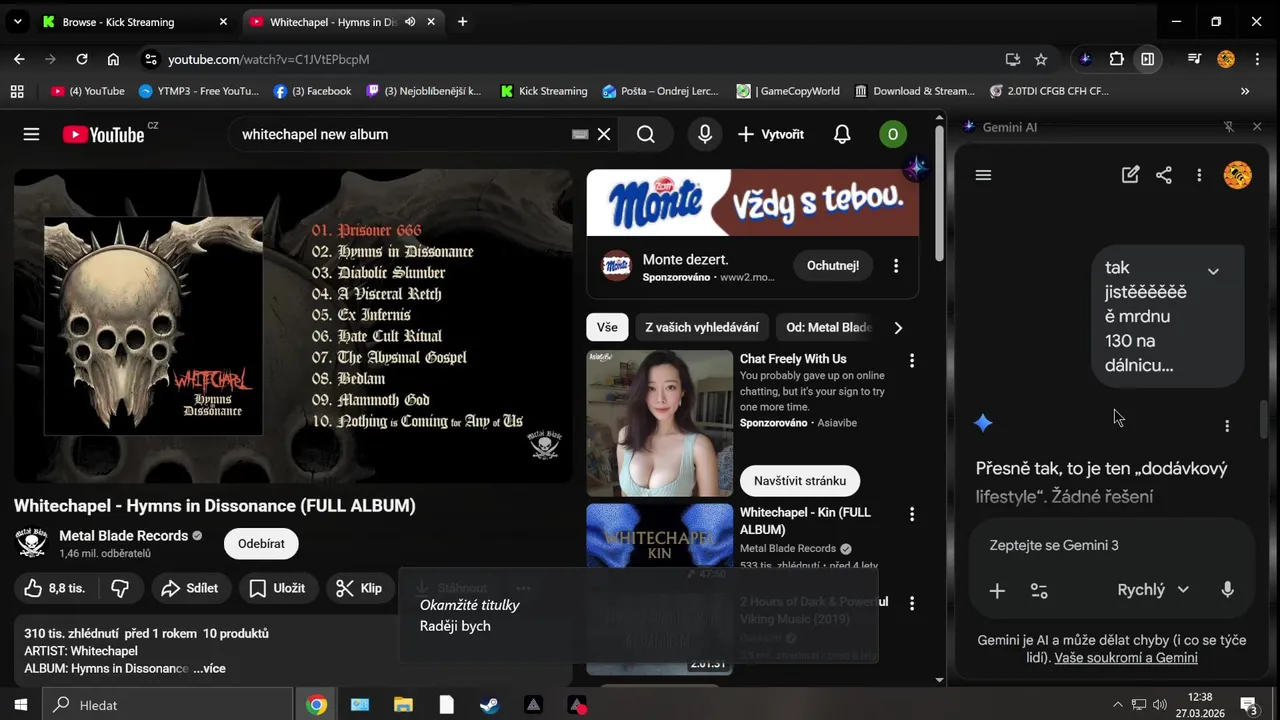Toggle the Chrome side panel button
The height and width of the screenshot is (720, 1280).
point(1148,59)
